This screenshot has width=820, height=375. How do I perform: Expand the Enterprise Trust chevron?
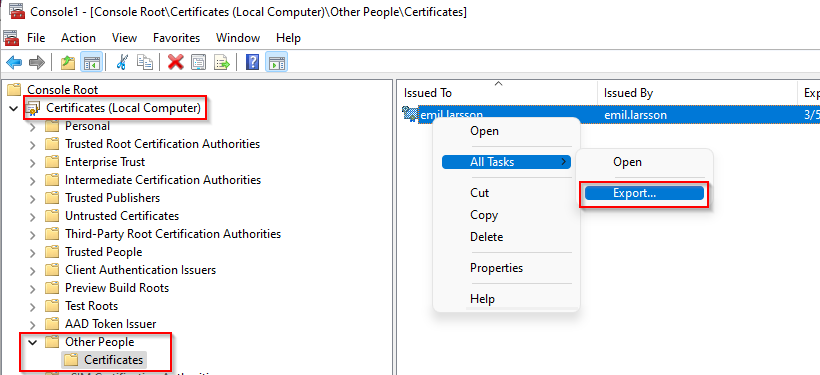32,163
